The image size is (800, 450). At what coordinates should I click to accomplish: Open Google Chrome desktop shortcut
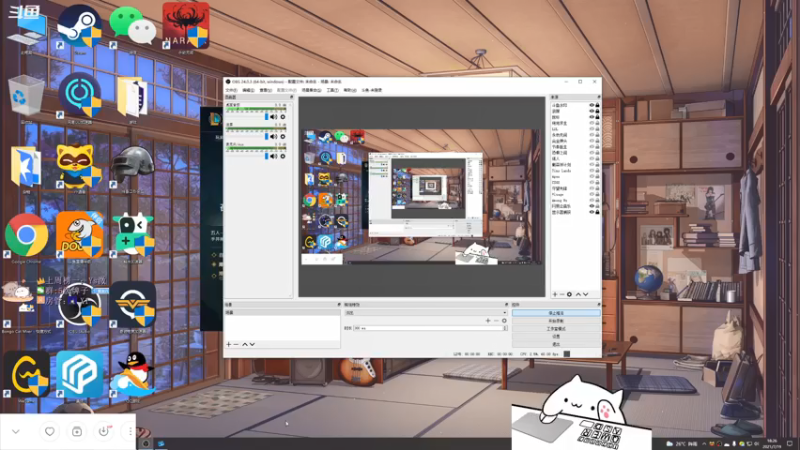click(27, 236)
